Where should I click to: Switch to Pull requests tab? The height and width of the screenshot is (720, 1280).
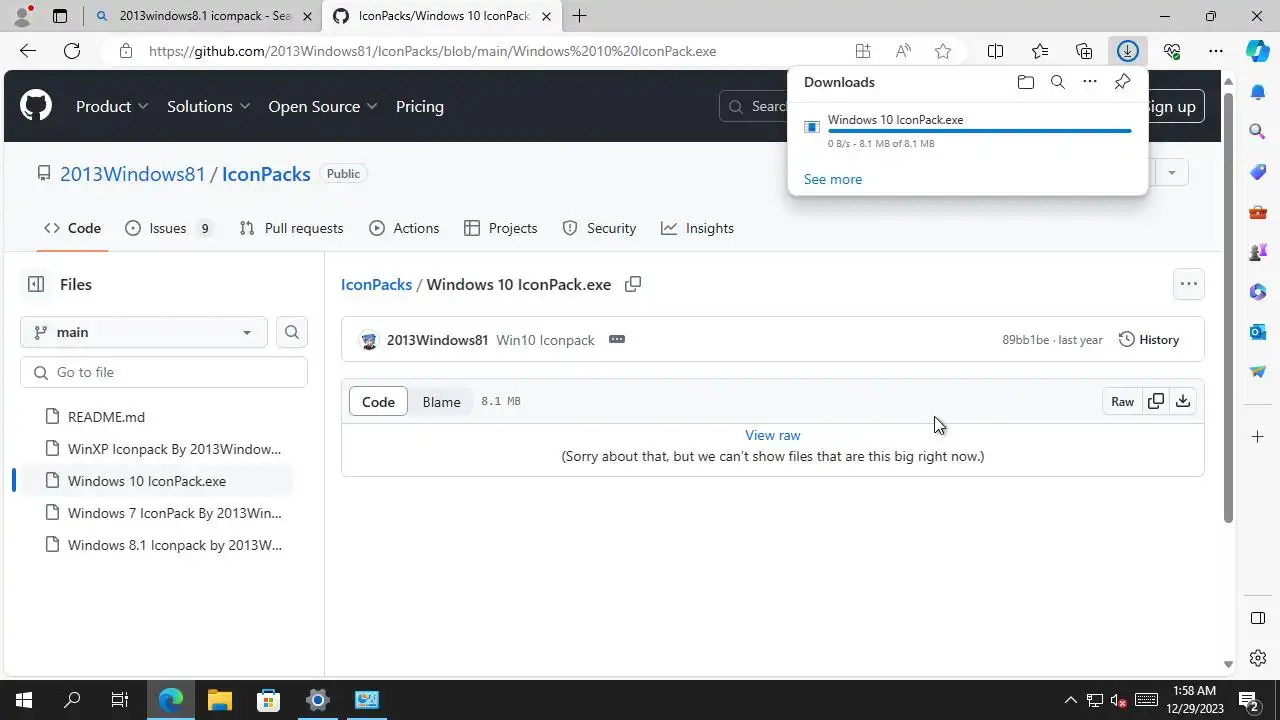(291, 228)
